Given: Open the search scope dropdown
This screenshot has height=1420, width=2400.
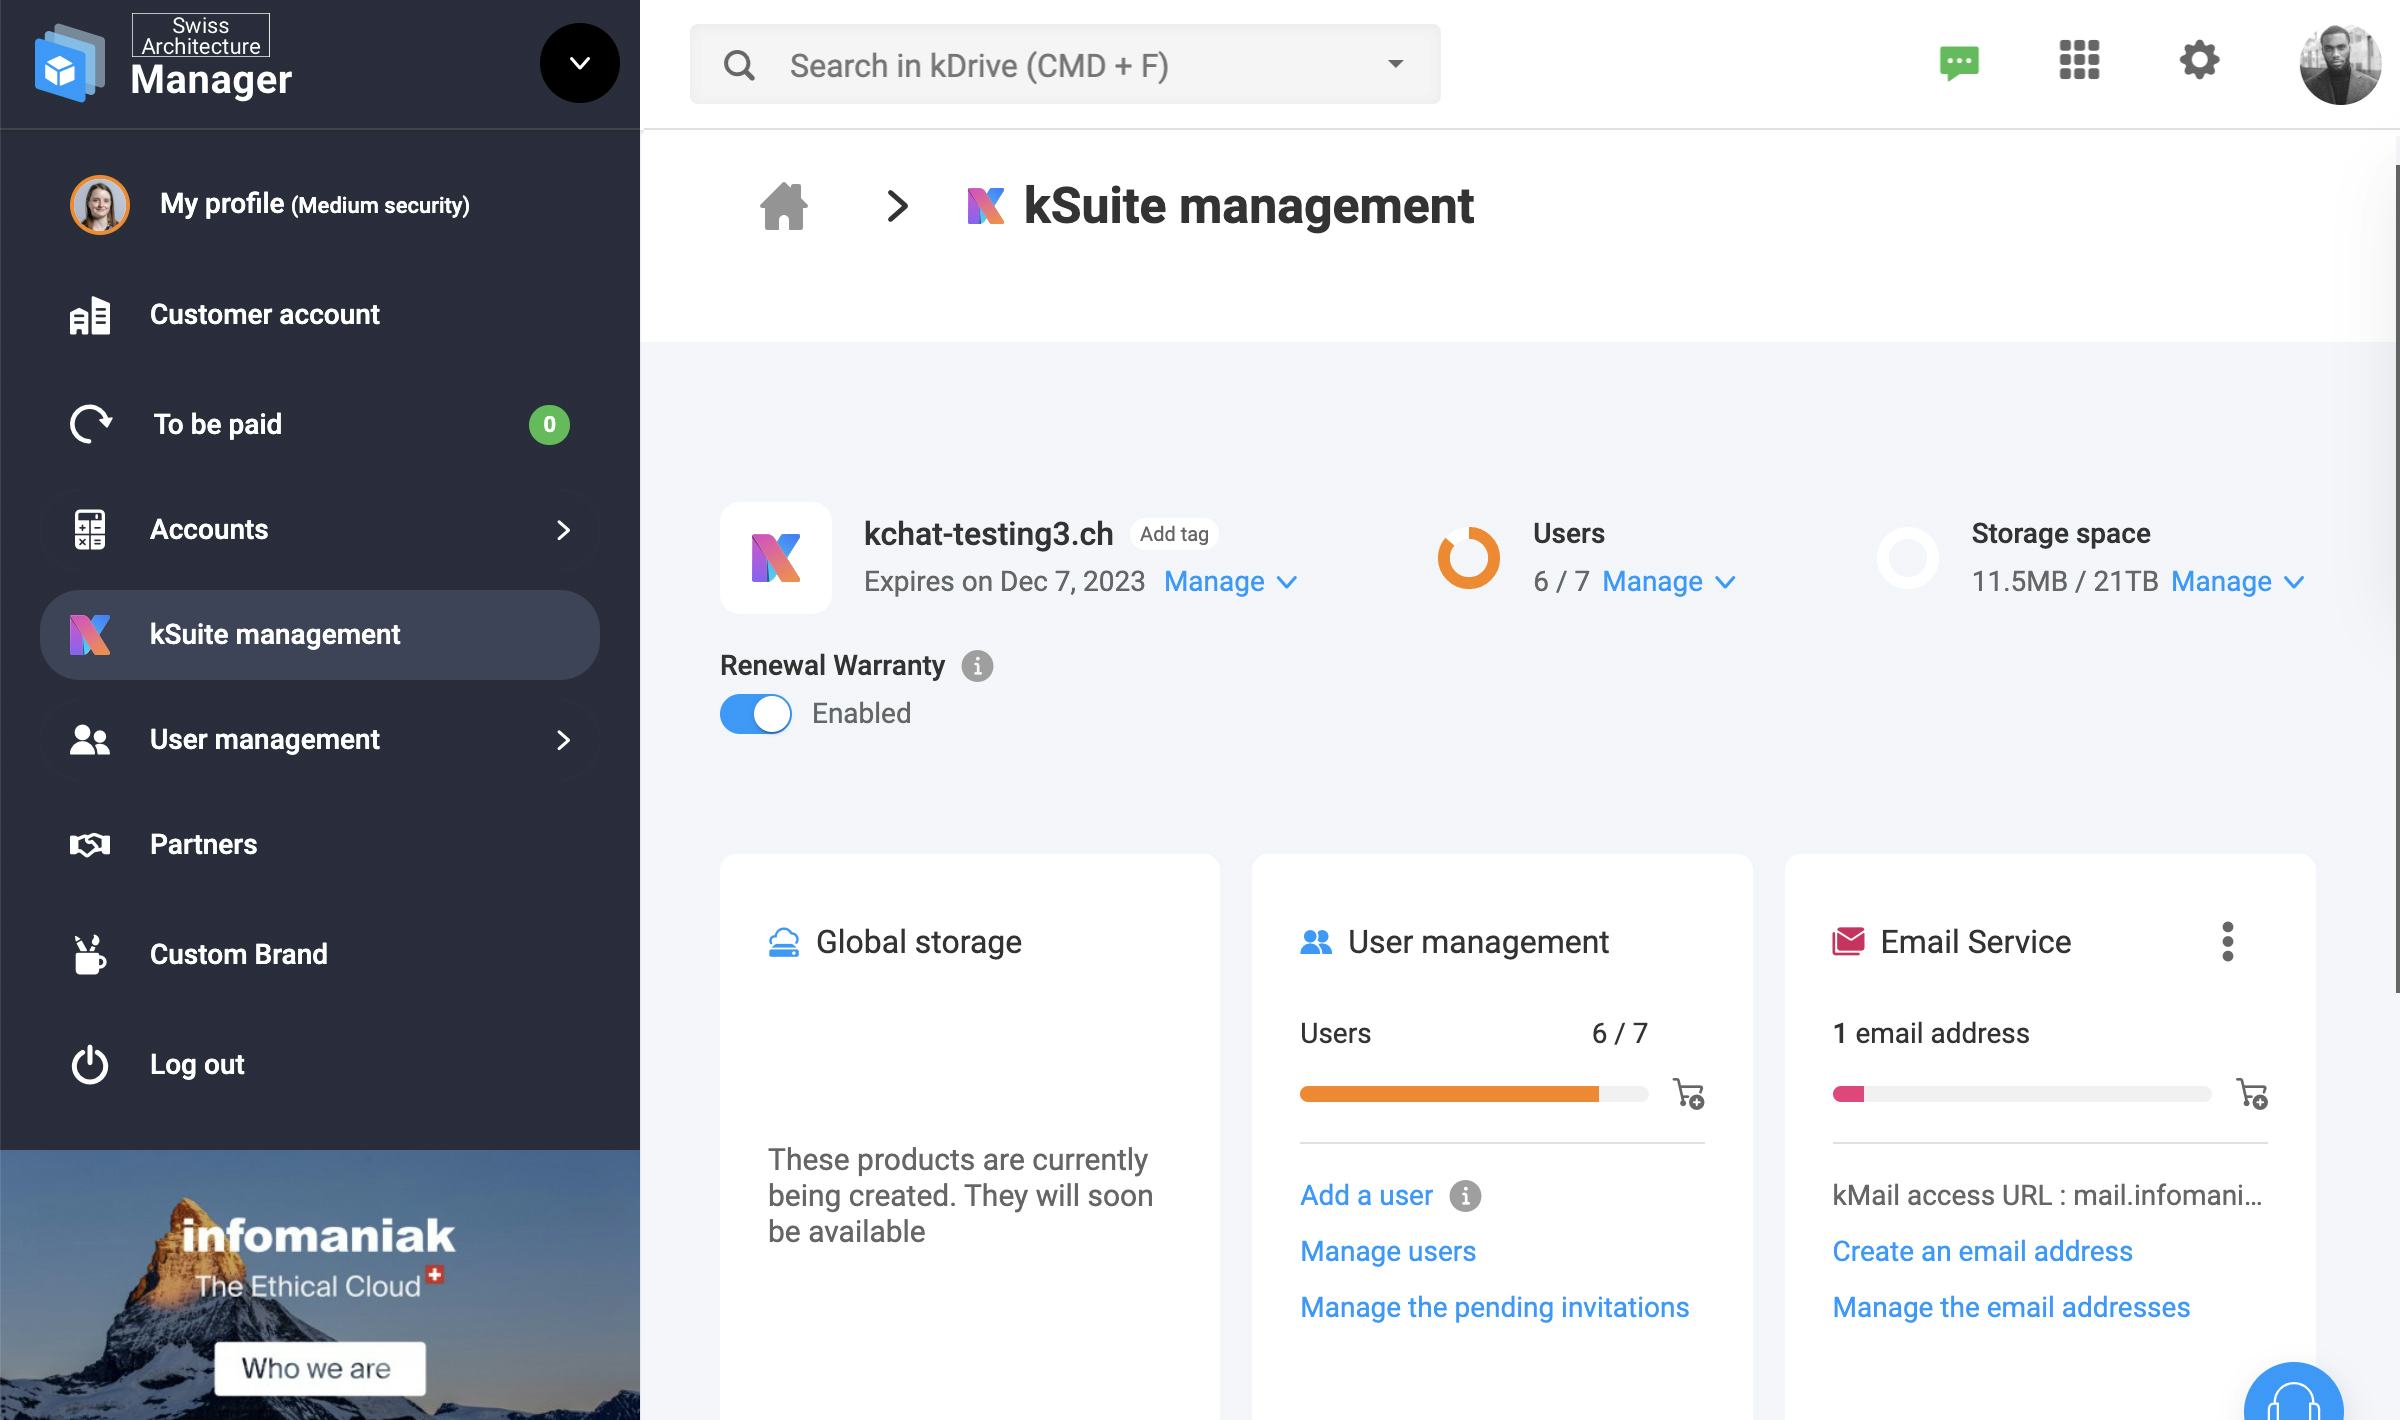Looking at the screenshot, I should (x=1394, y=63).
